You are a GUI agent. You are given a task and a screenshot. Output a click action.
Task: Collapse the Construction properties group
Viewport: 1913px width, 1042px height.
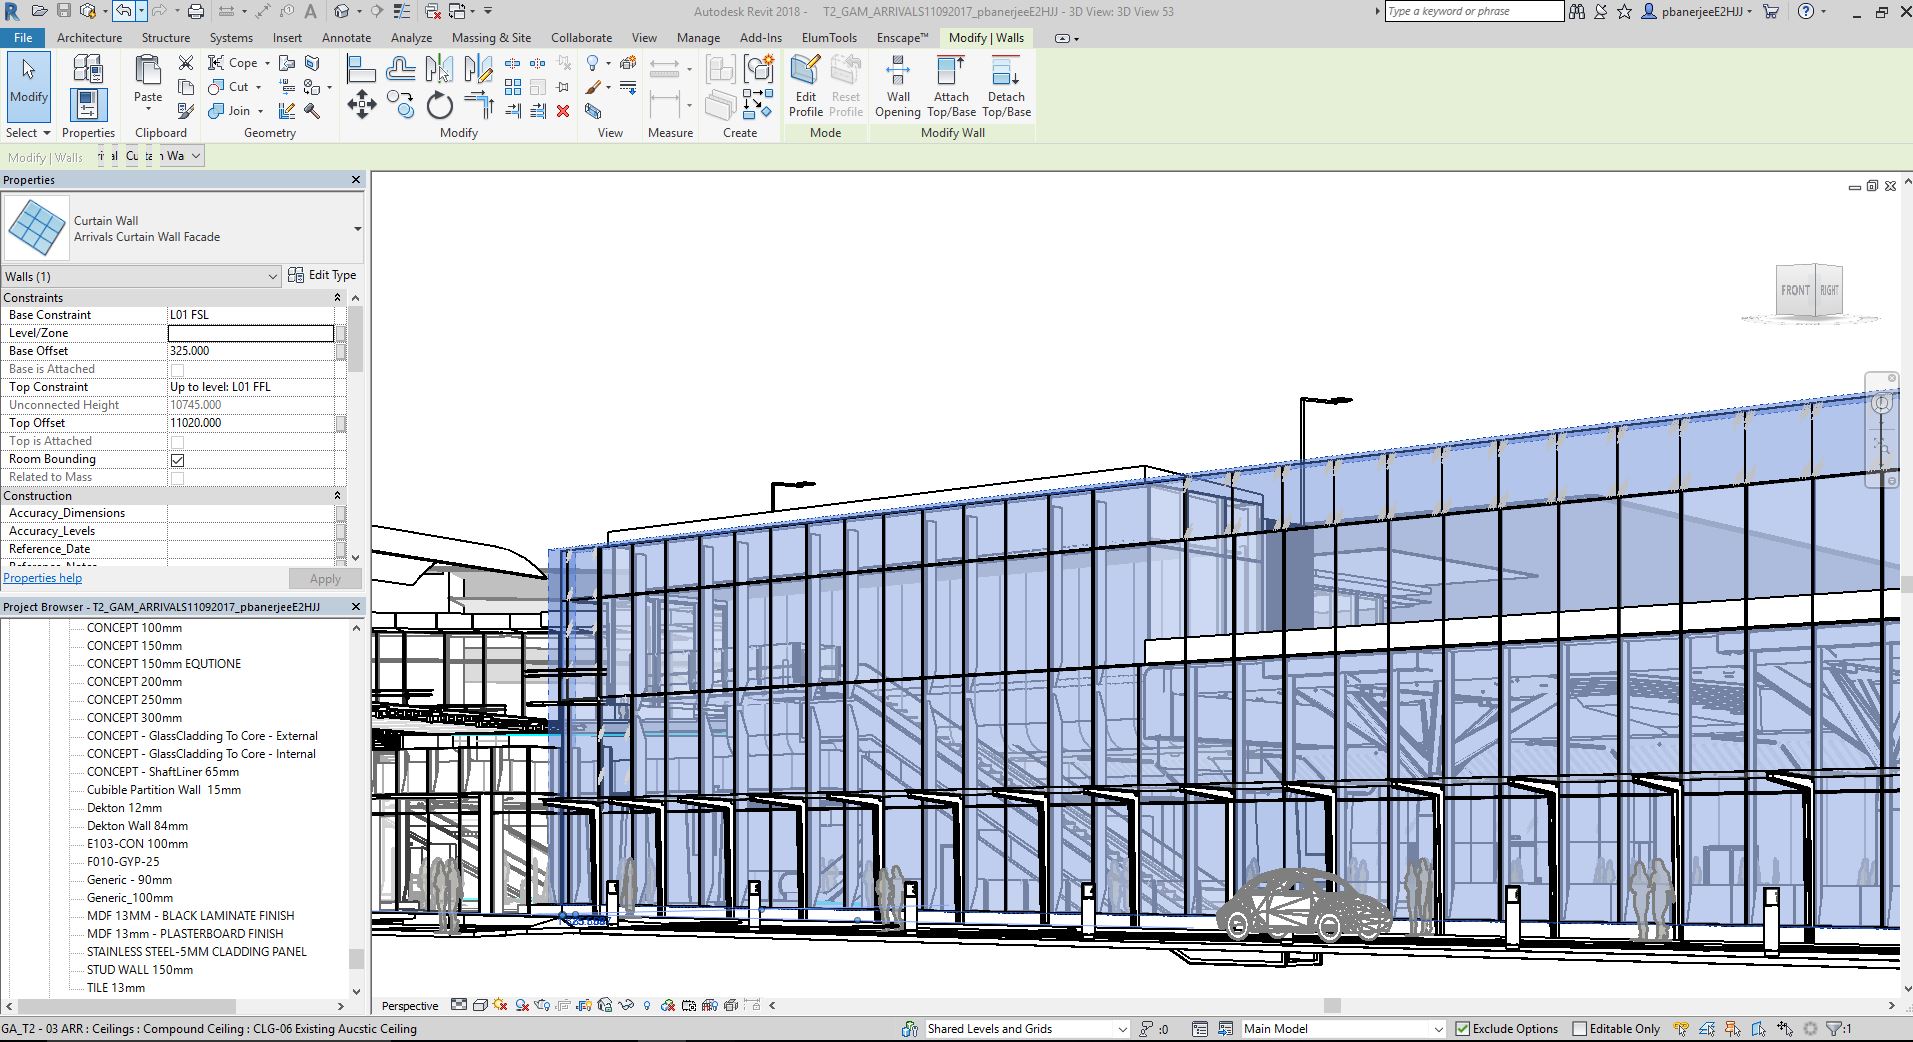[337, 496]
